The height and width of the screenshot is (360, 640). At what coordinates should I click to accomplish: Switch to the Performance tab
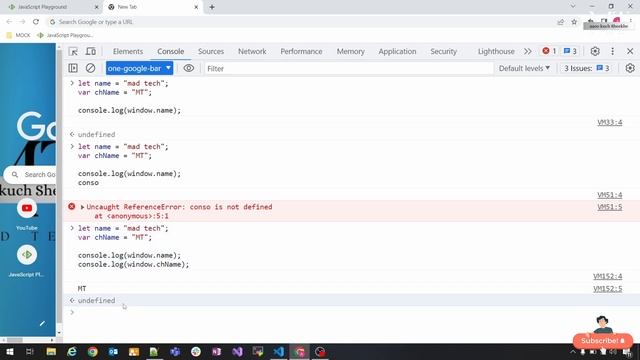[x=301, y=51]
